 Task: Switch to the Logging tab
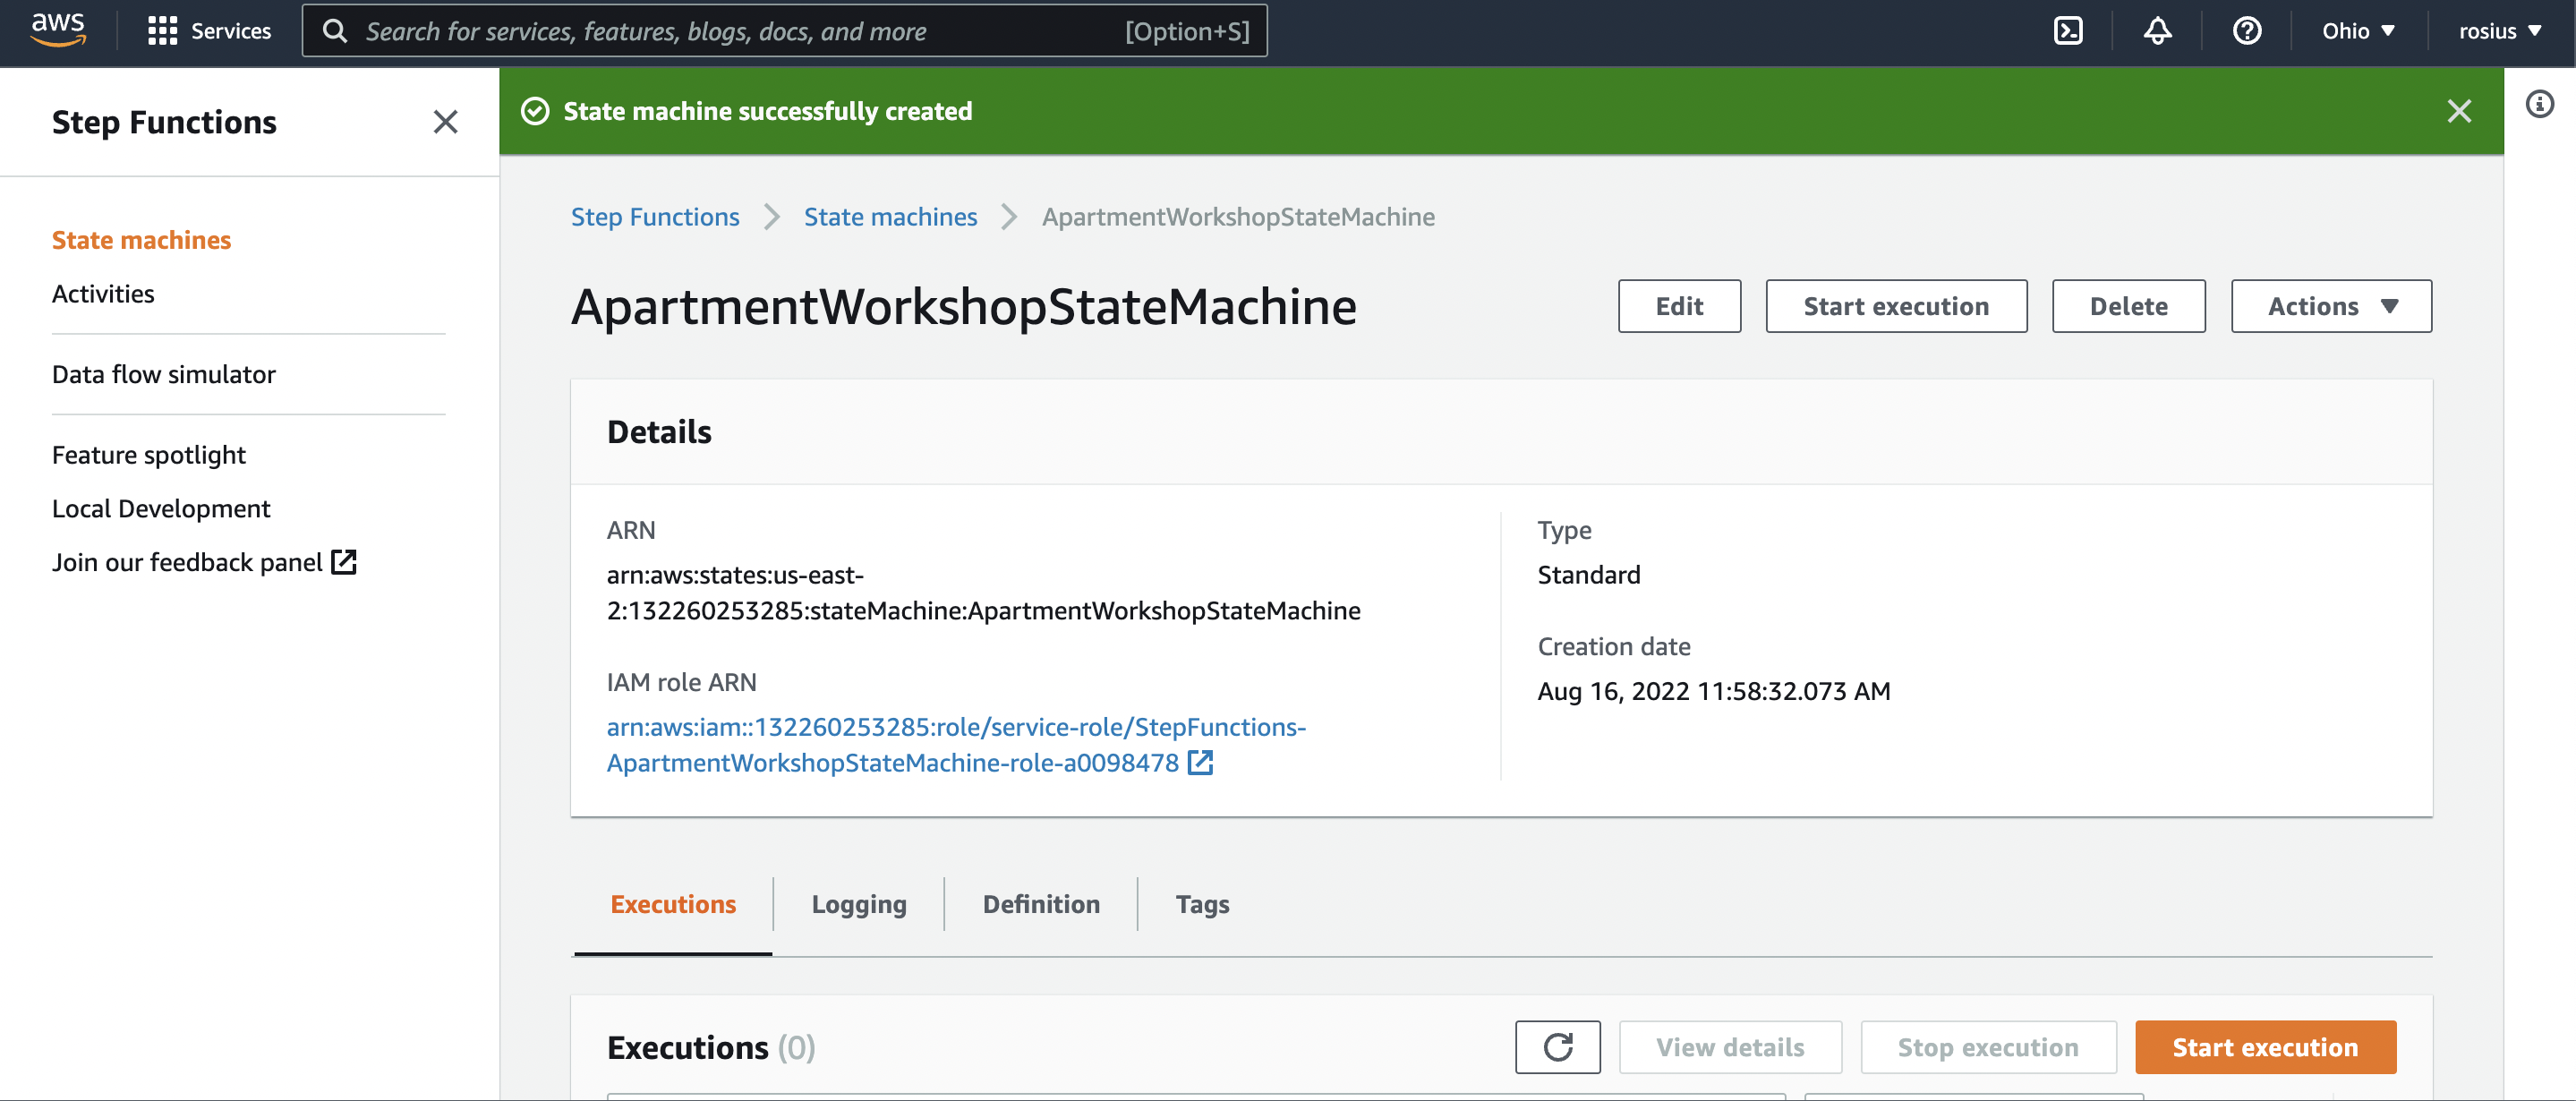pyautogui.click(x=859, y=904)
